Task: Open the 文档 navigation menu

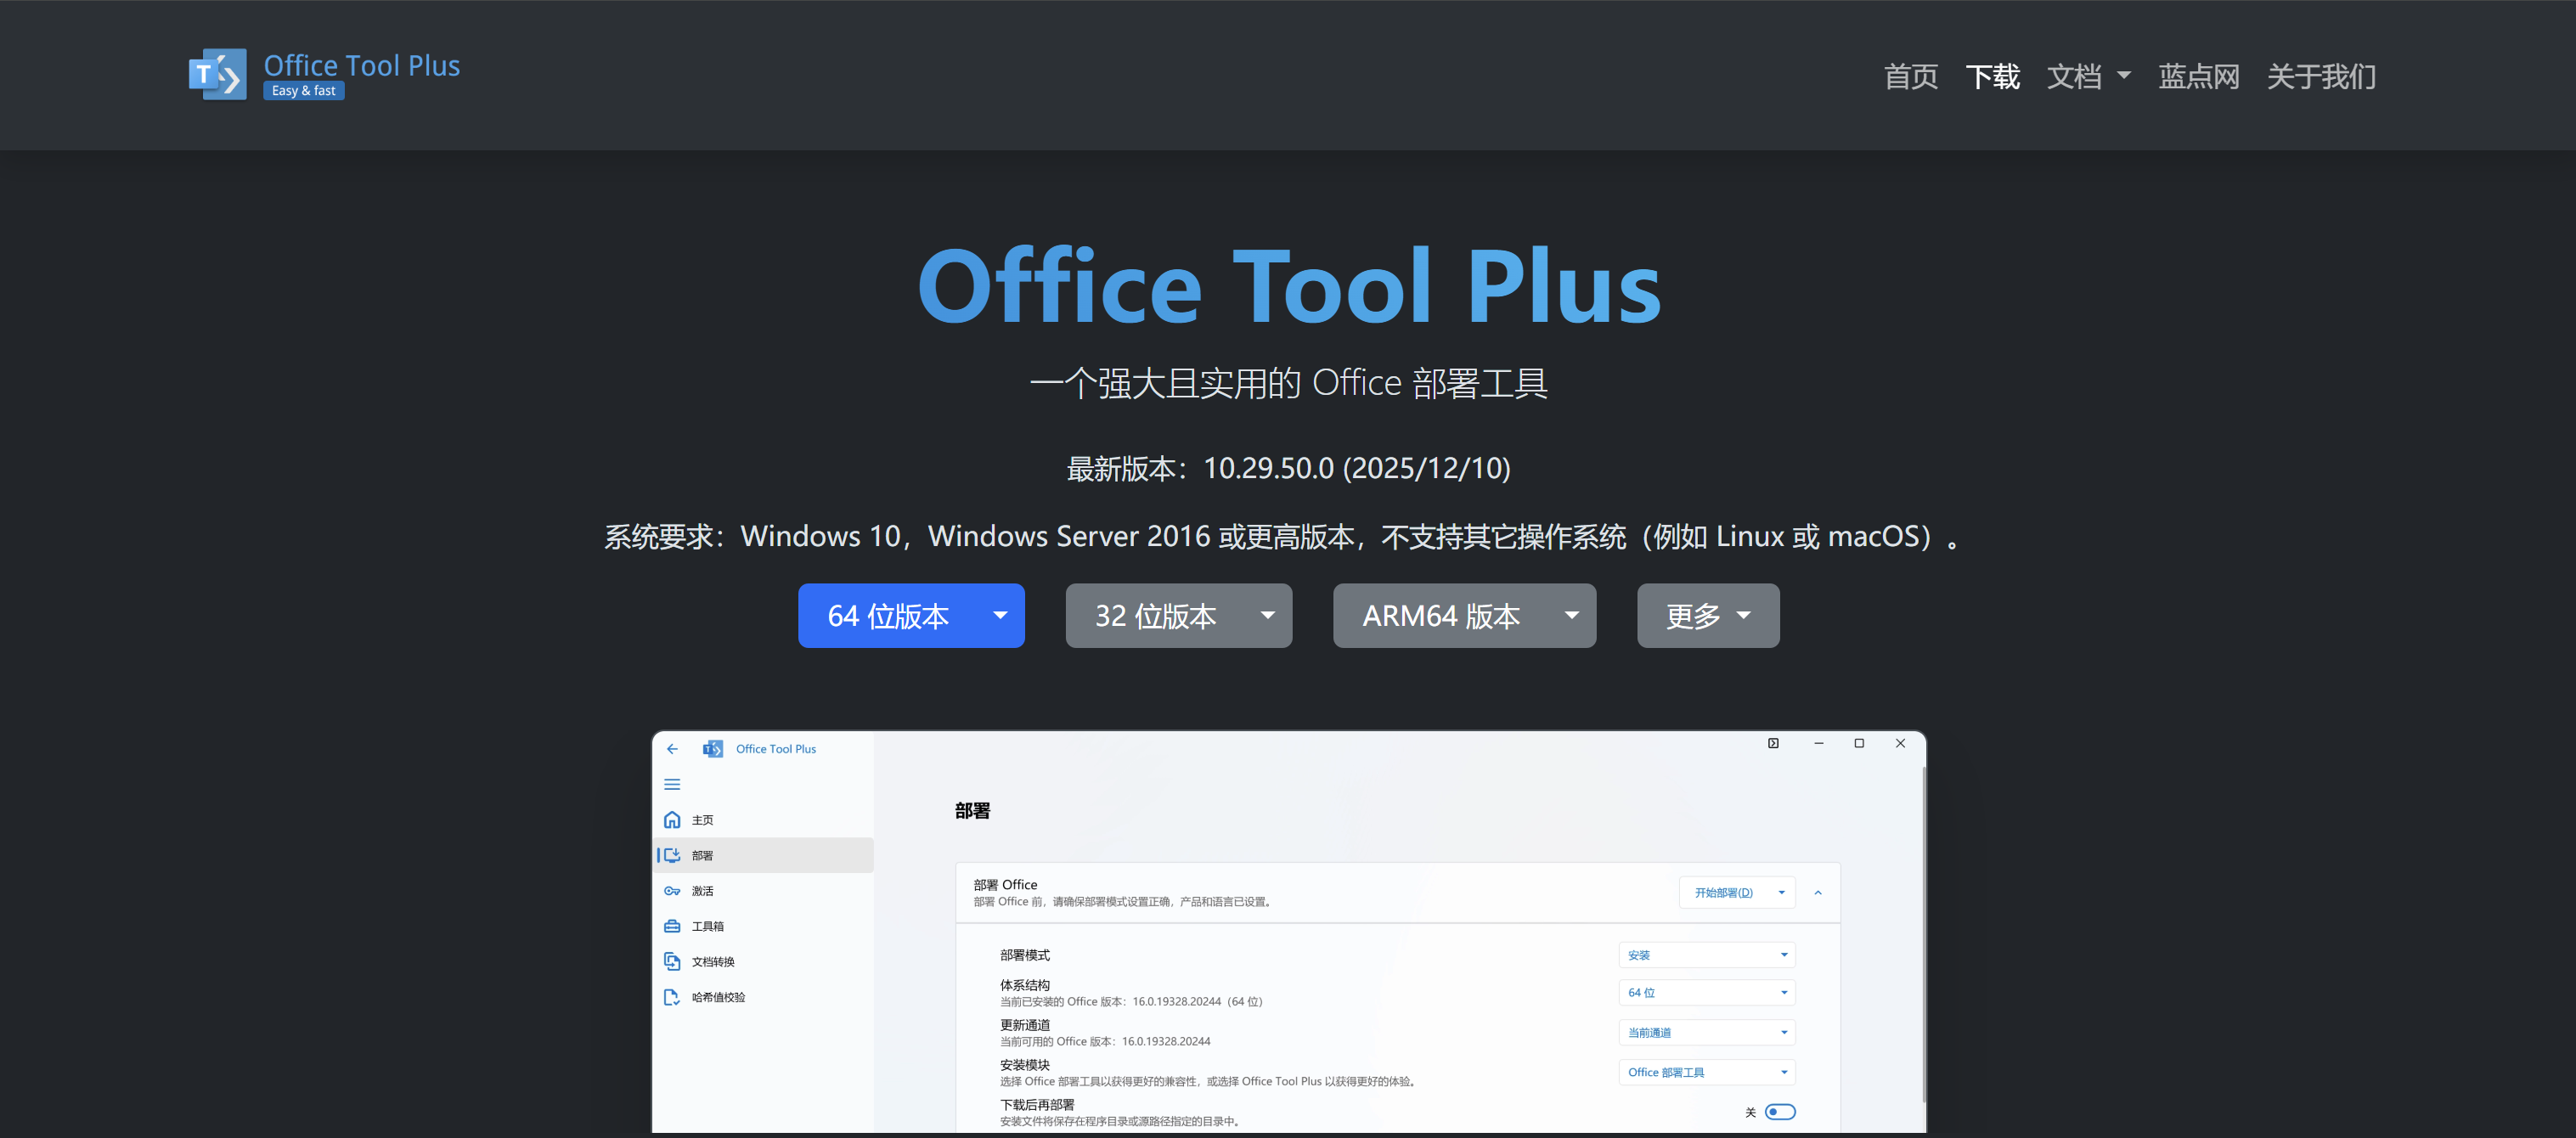Action: point(2088,76)
